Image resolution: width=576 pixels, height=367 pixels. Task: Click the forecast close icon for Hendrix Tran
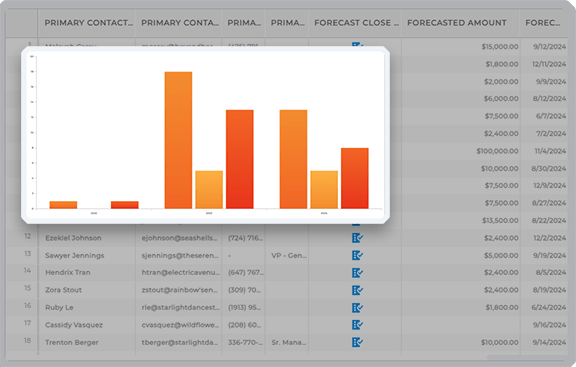(x=357, y=273)
